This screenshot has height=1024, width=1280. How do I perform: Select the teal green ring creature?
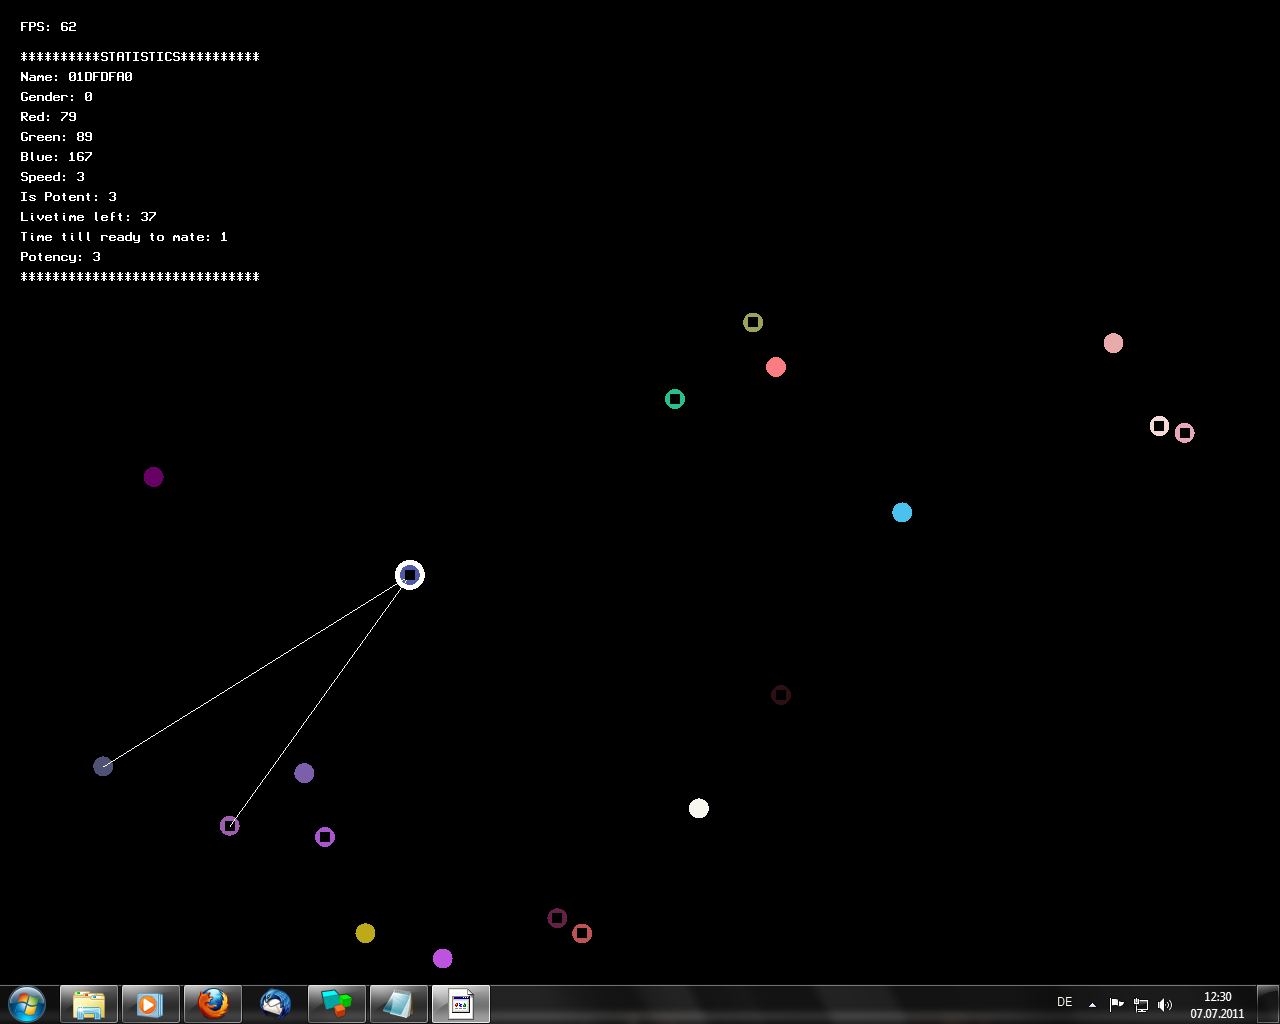(x=675, y=399)
